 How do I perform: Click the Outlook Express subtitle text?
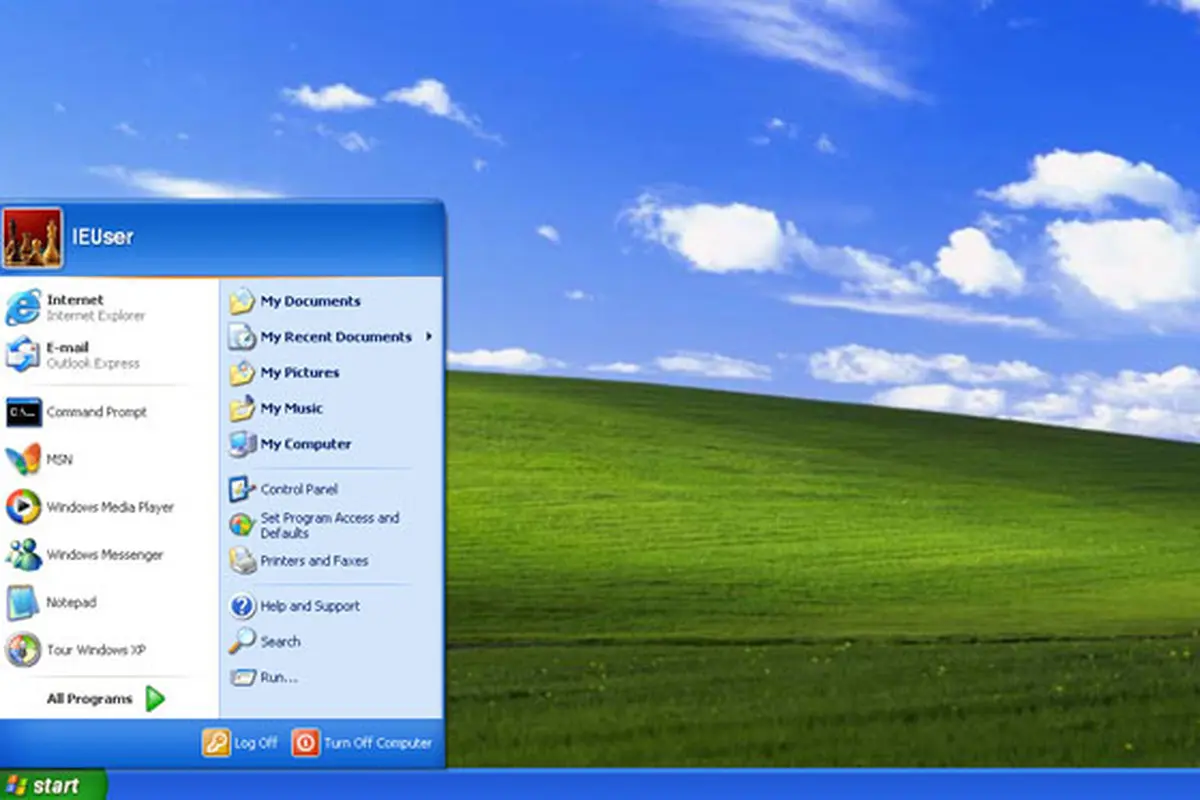point(93,364)
